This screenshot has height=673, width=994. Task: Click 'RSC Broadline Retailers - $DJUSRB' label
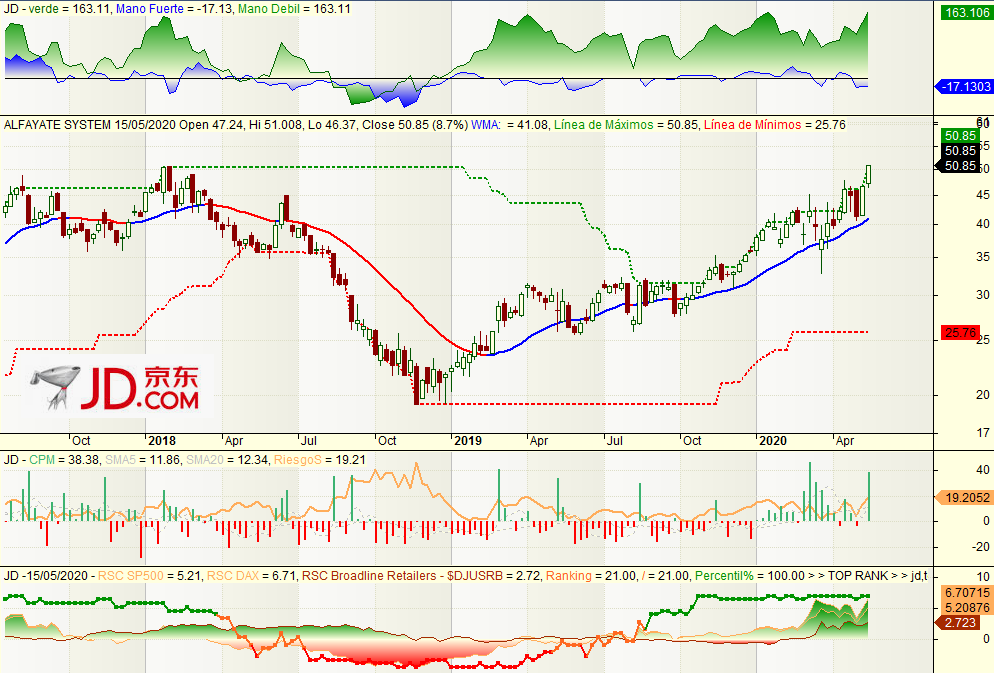[402, 575]
